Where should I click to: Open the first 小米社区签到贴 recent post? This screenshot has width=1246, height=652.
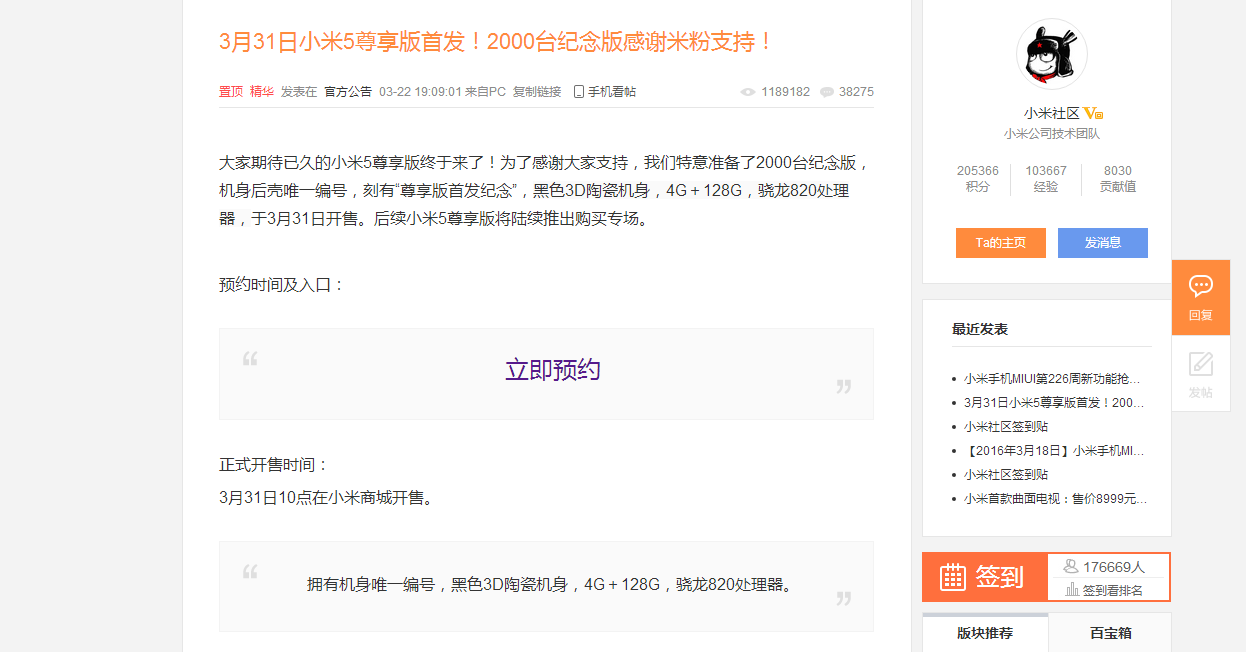(1006, 427)
